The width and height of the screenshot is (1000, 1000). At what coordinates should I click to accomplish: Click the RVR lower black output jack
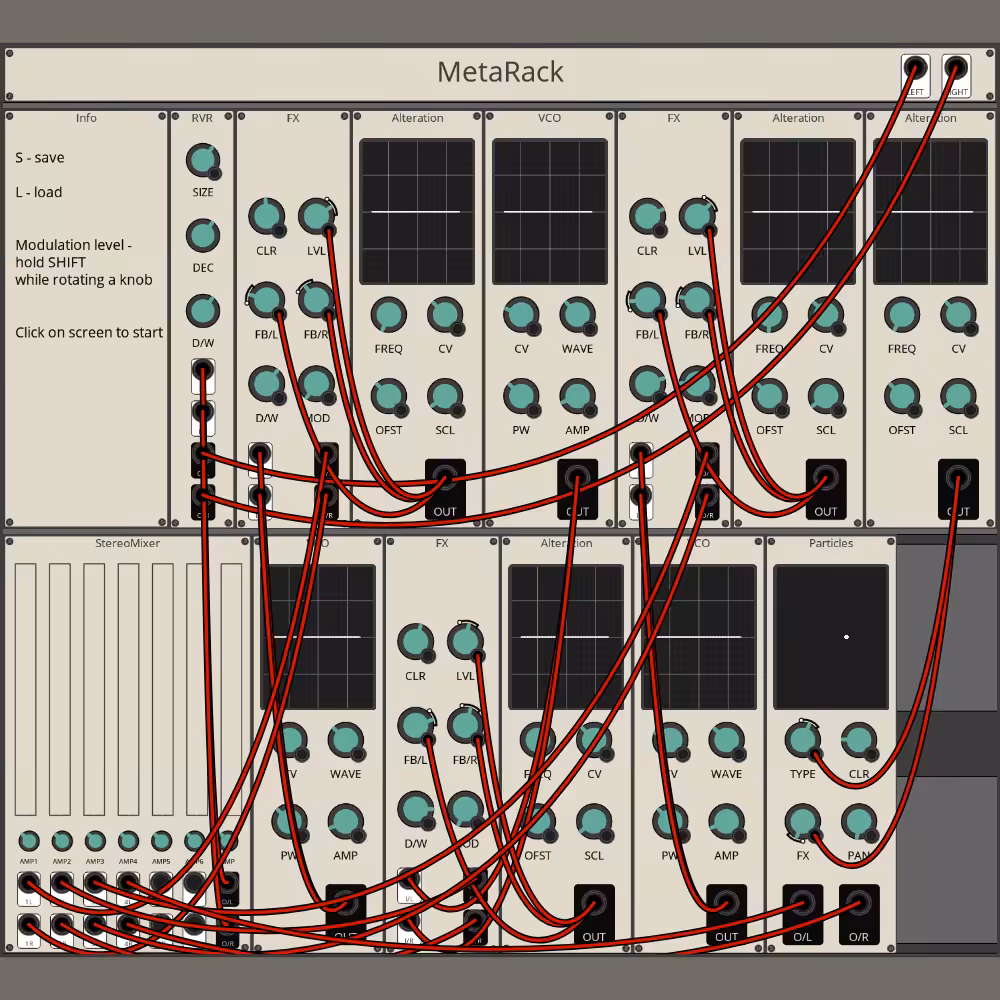203,496
